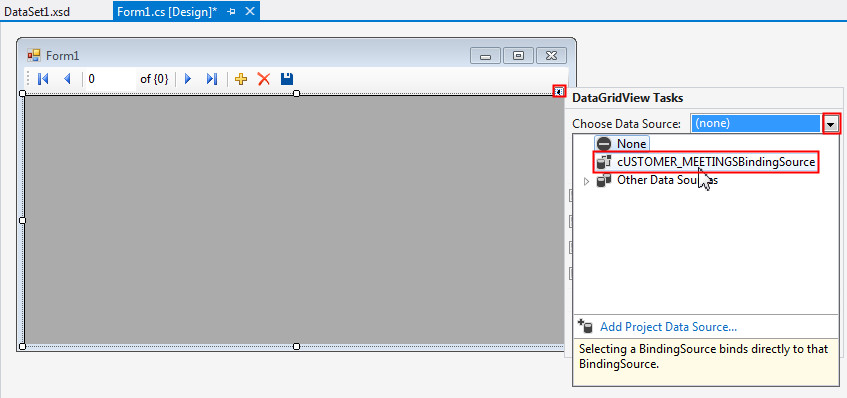This screenshot has height=398, width=847.
Task: Click Add Project Data Source link
Action: pyautogui.click(x=668, y=327)
